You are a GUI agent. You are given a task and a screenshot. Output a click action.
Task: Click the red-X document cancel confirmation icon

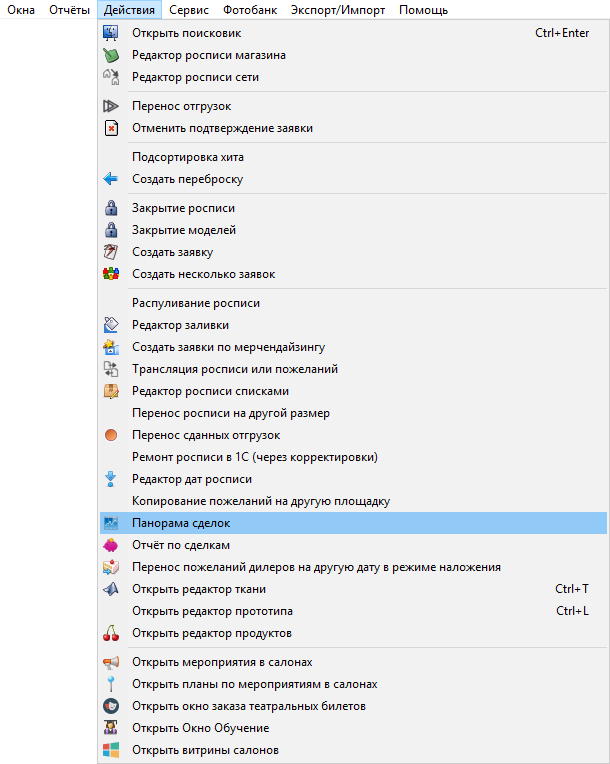click(111, 128)
